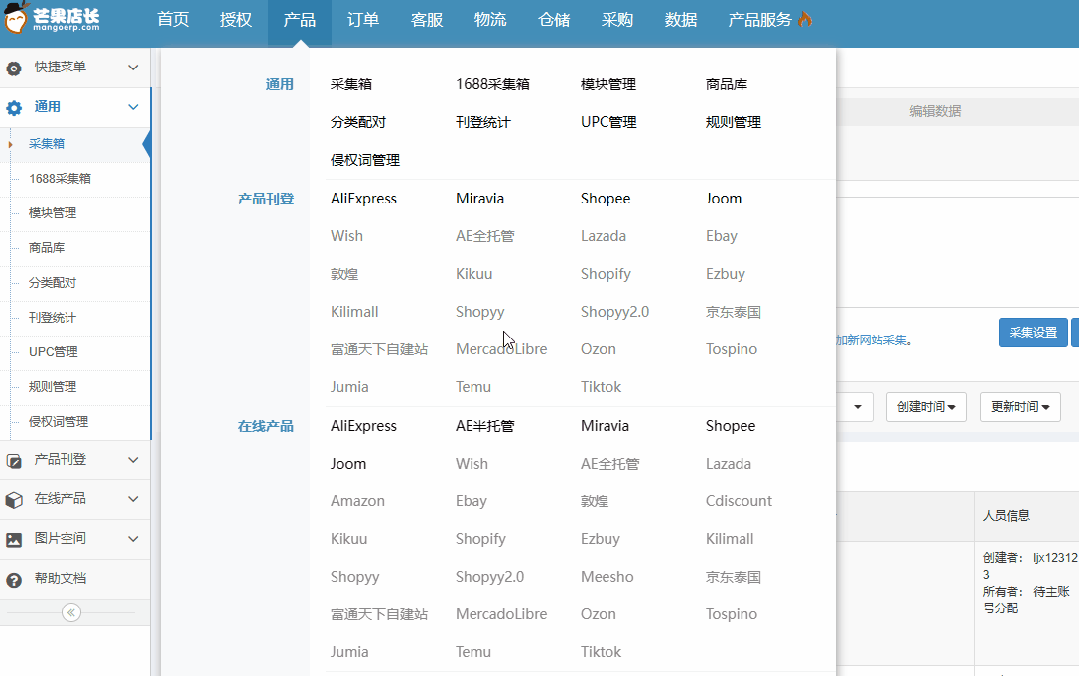Select UPC管理 in the sidebar
Screen dimensions: 1079x676
point(53,352)
